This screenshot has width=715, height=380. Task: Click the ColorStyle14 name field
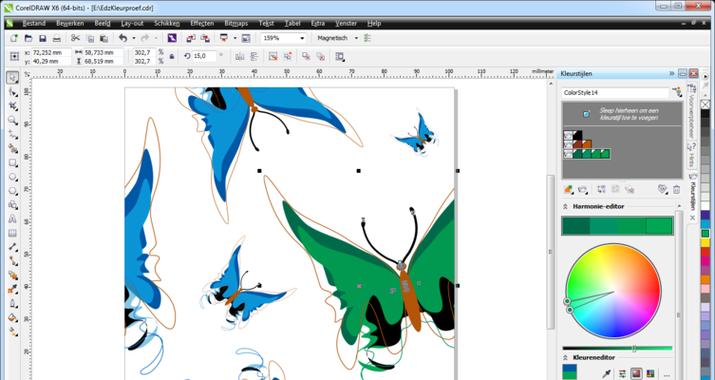tap(615, 93)
